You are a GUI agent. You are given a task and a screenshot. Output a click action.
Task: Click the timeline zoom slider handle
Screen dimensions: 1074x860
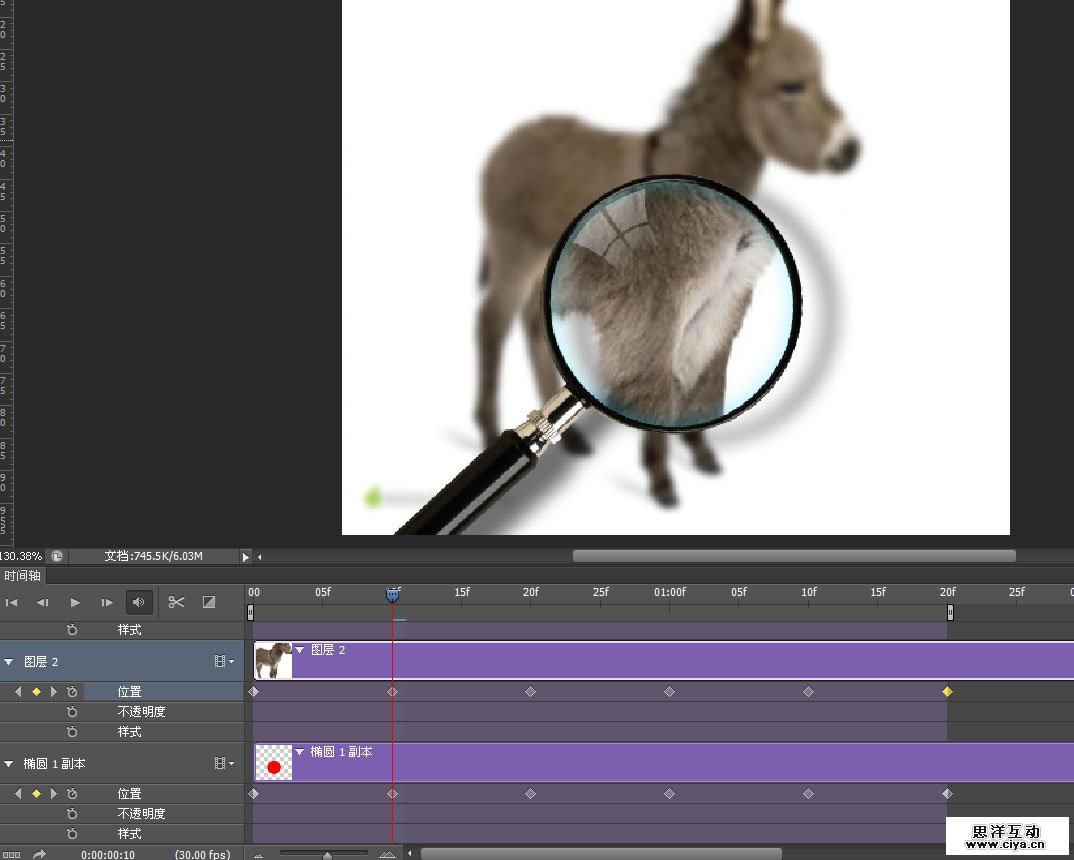[x=327, y=854]
